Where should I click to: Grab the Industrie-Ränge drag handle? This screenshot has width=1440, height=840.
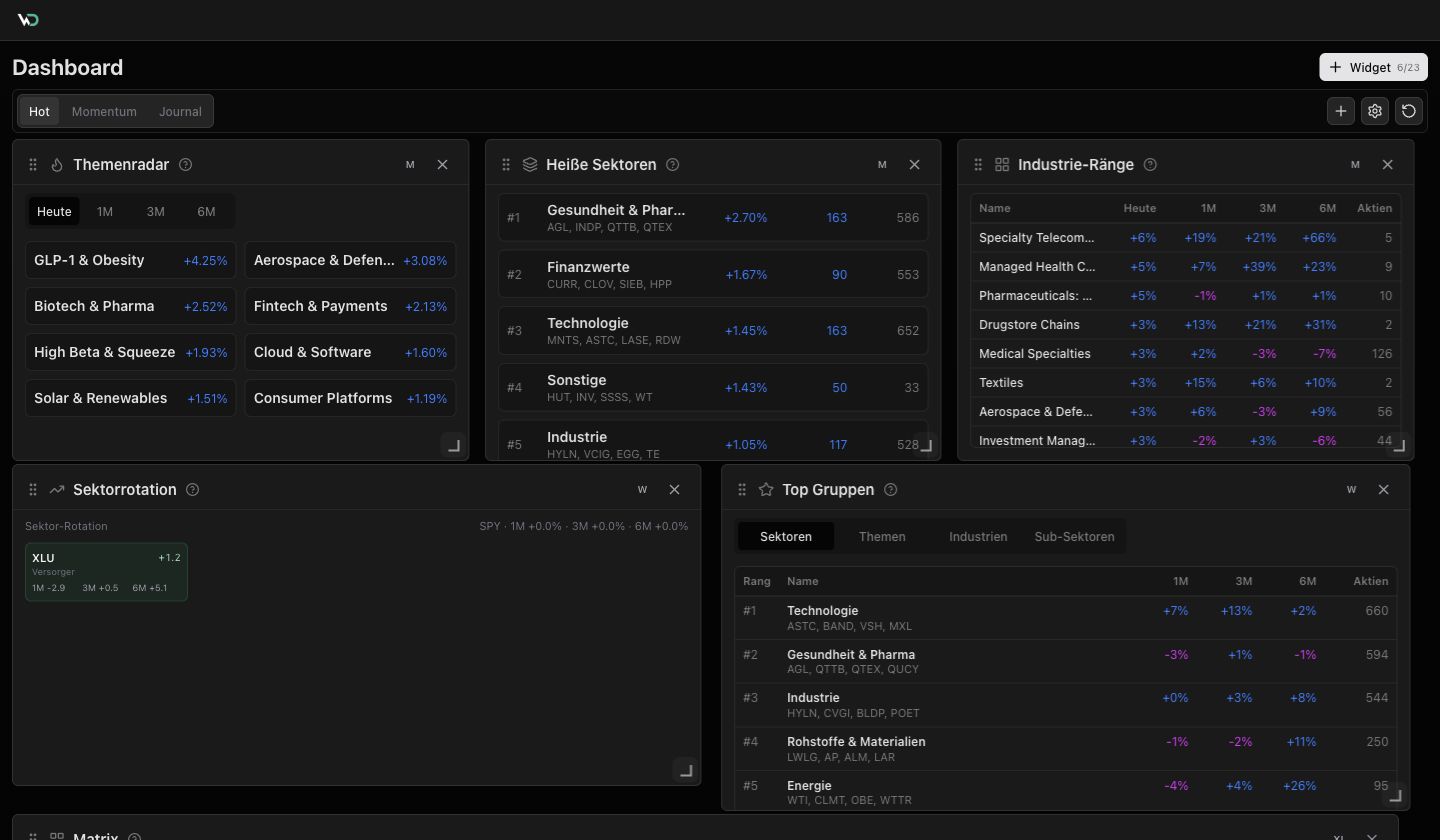(978, 164)
